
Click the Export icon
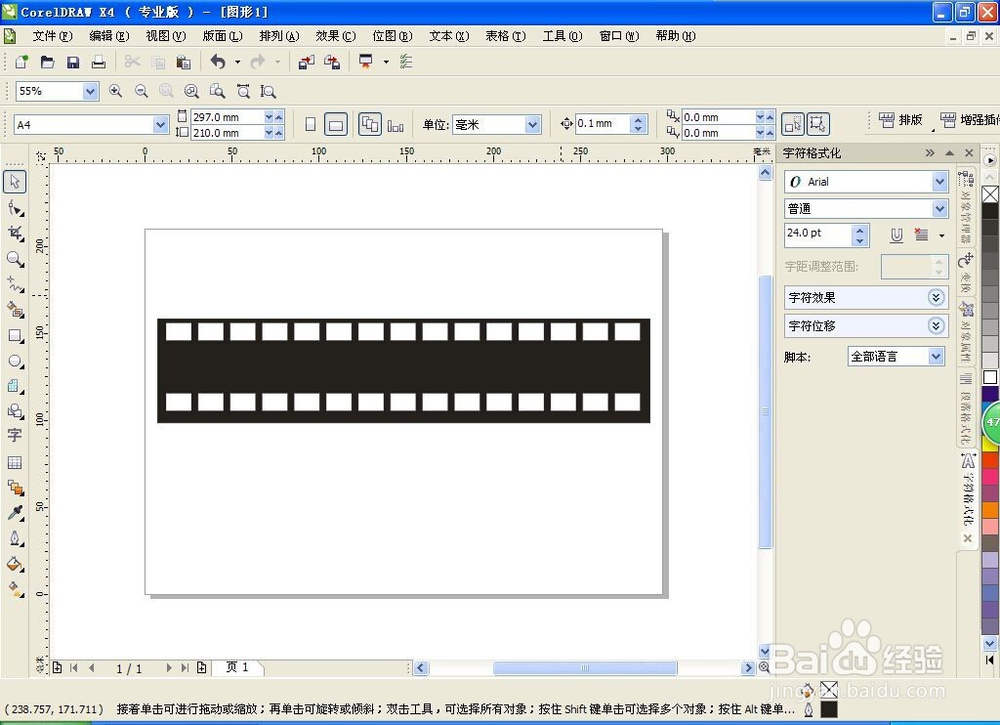332,62
